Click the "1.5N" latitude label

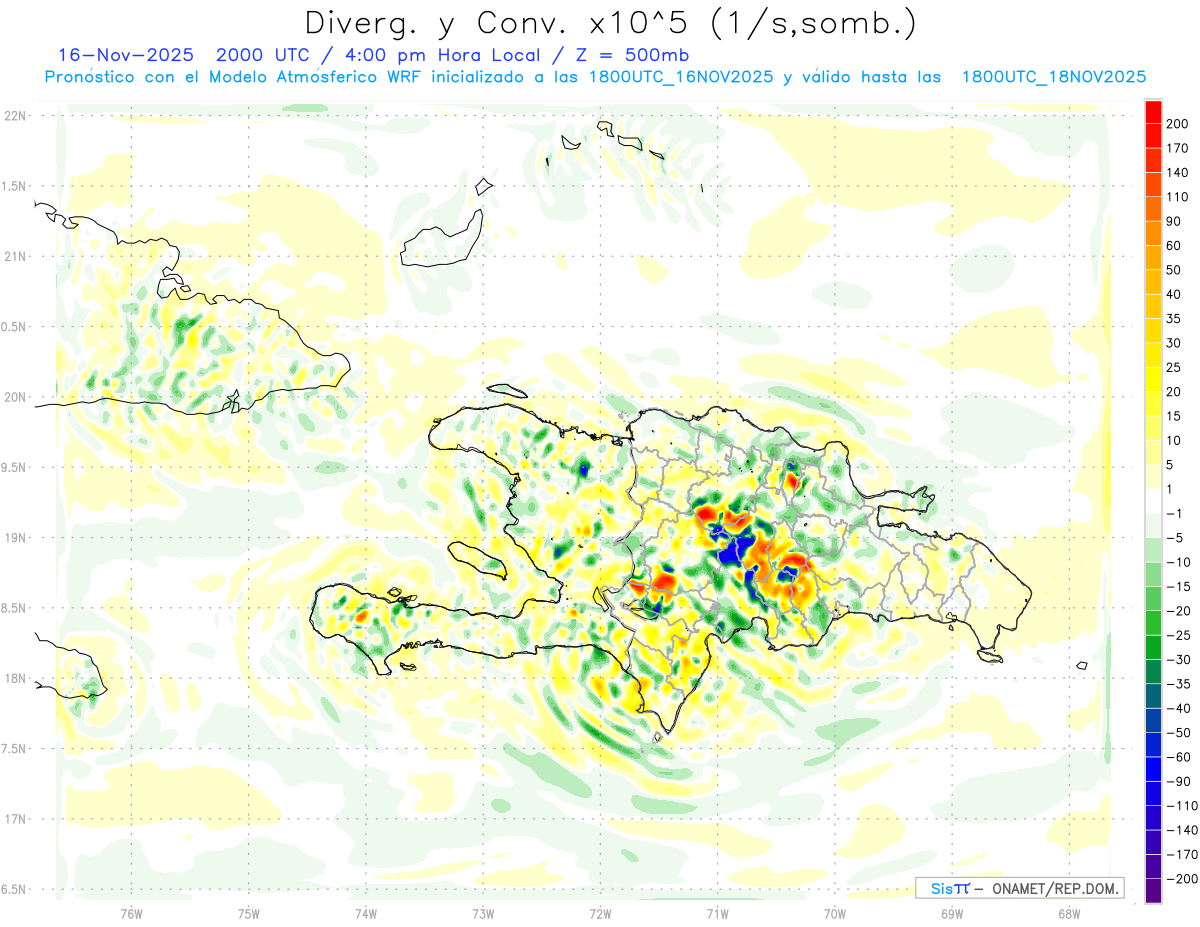tap(15, 186)
